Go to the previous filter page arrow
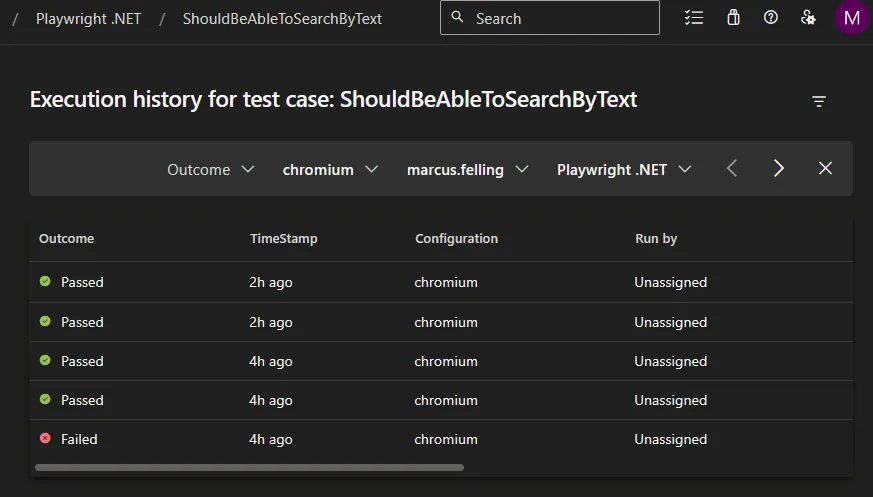The height and width of the screenshot is (497, 873). coord(732,169)
